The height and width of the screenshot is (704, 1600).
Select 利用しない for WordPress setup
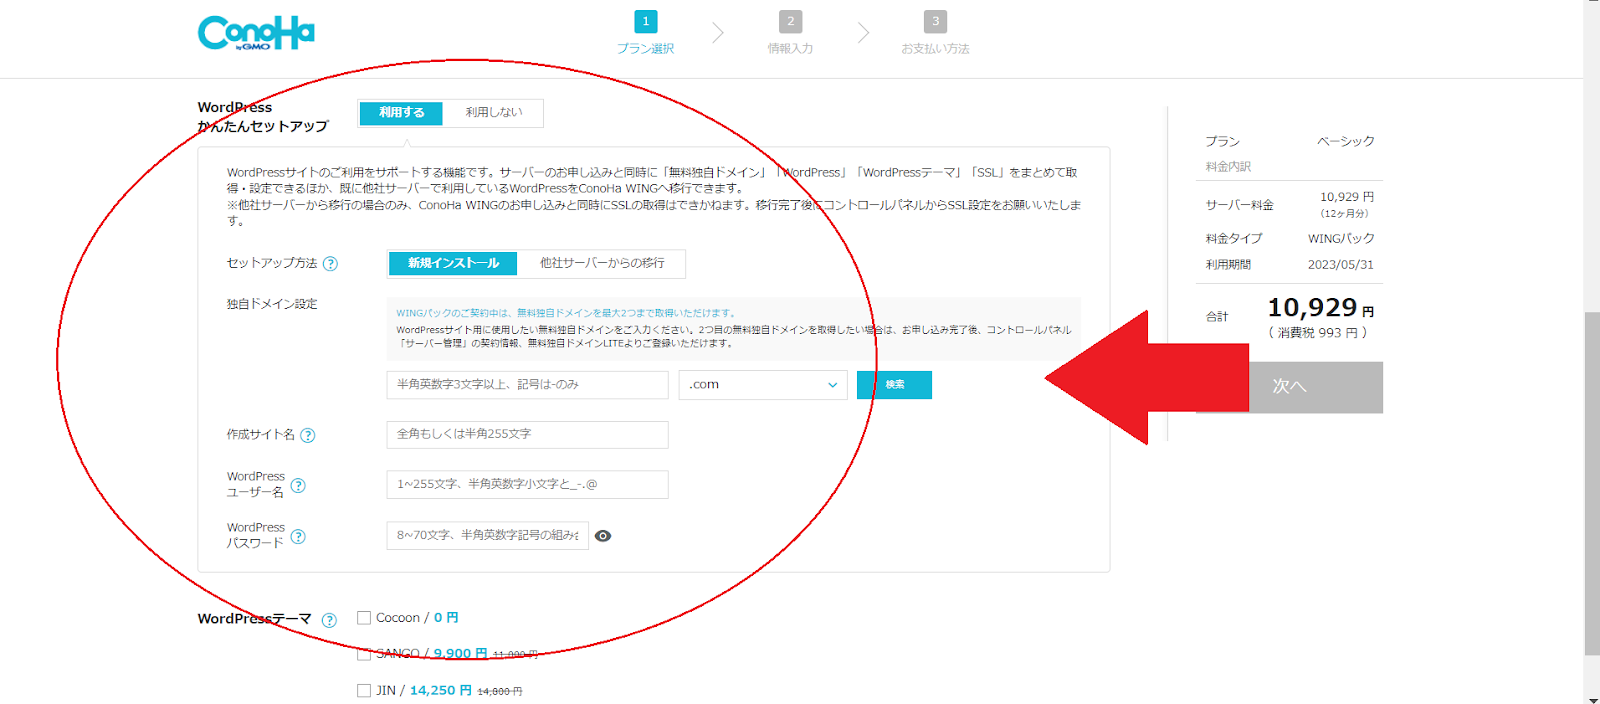coord(494,113)
